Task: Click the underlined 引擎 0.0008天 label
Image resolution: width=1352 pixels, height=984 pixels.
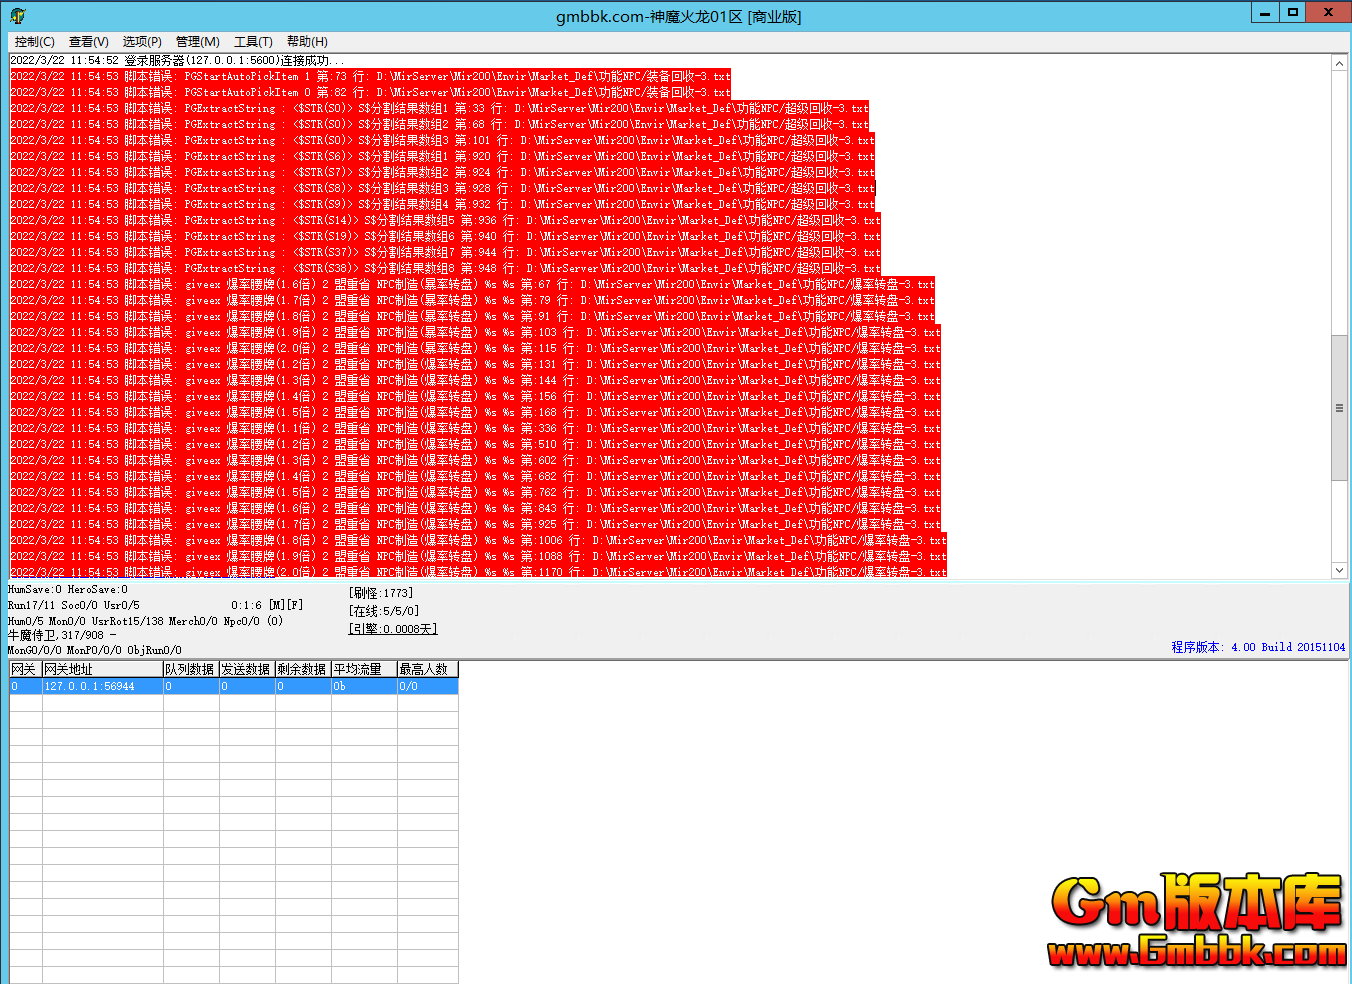Action: [x=392, y=629]
